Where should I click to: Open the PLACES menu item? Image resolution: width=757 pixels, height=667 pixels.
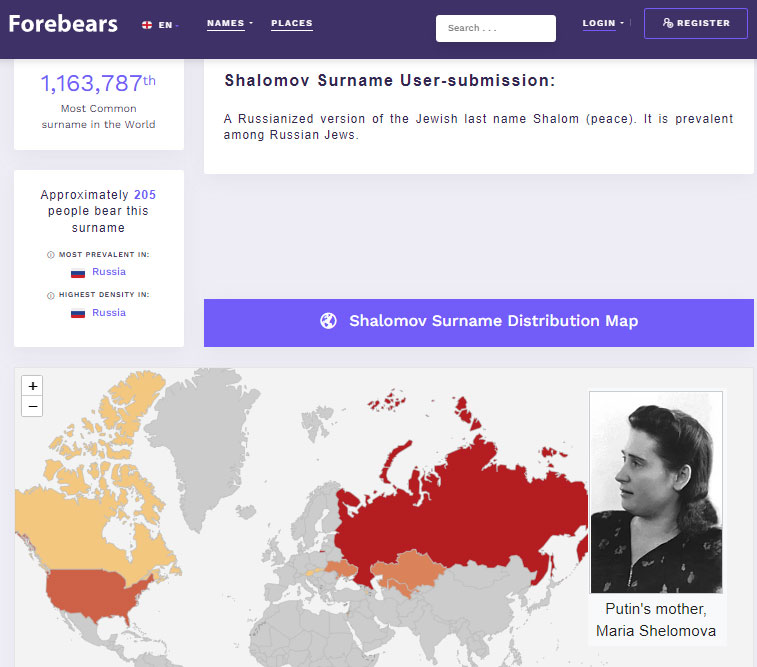point(292,23)
